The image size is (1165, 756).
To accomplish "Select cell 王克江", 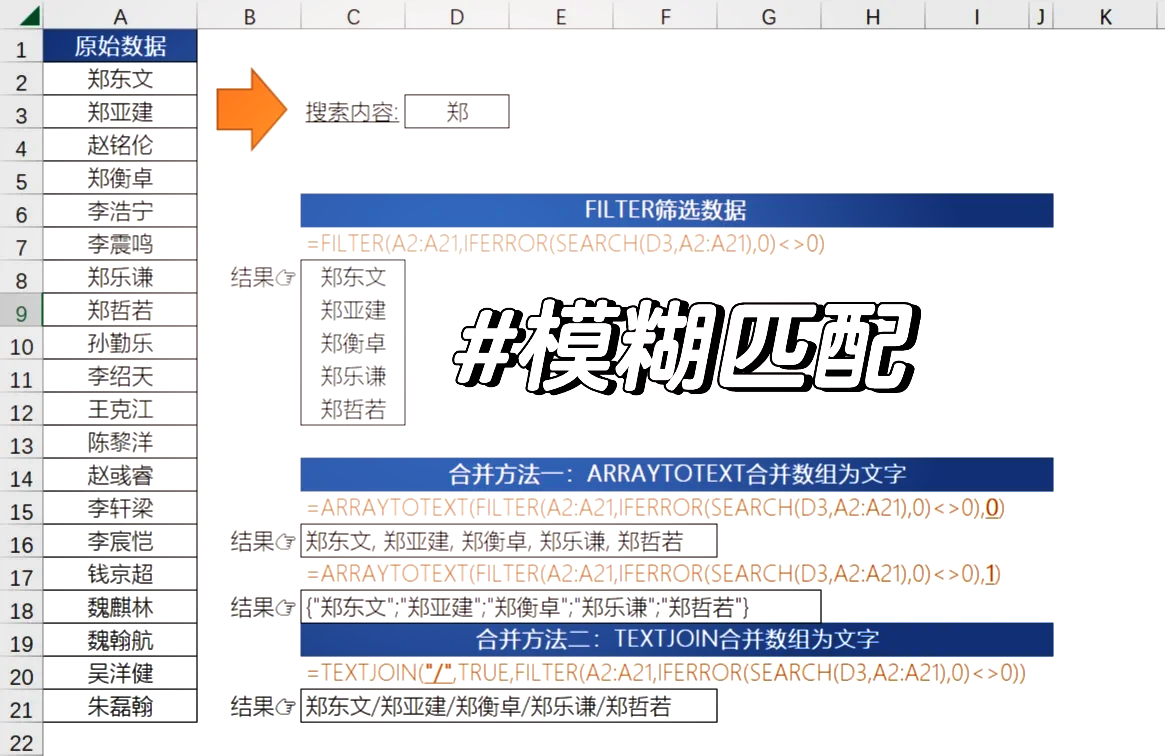I will tap(120, 409).
